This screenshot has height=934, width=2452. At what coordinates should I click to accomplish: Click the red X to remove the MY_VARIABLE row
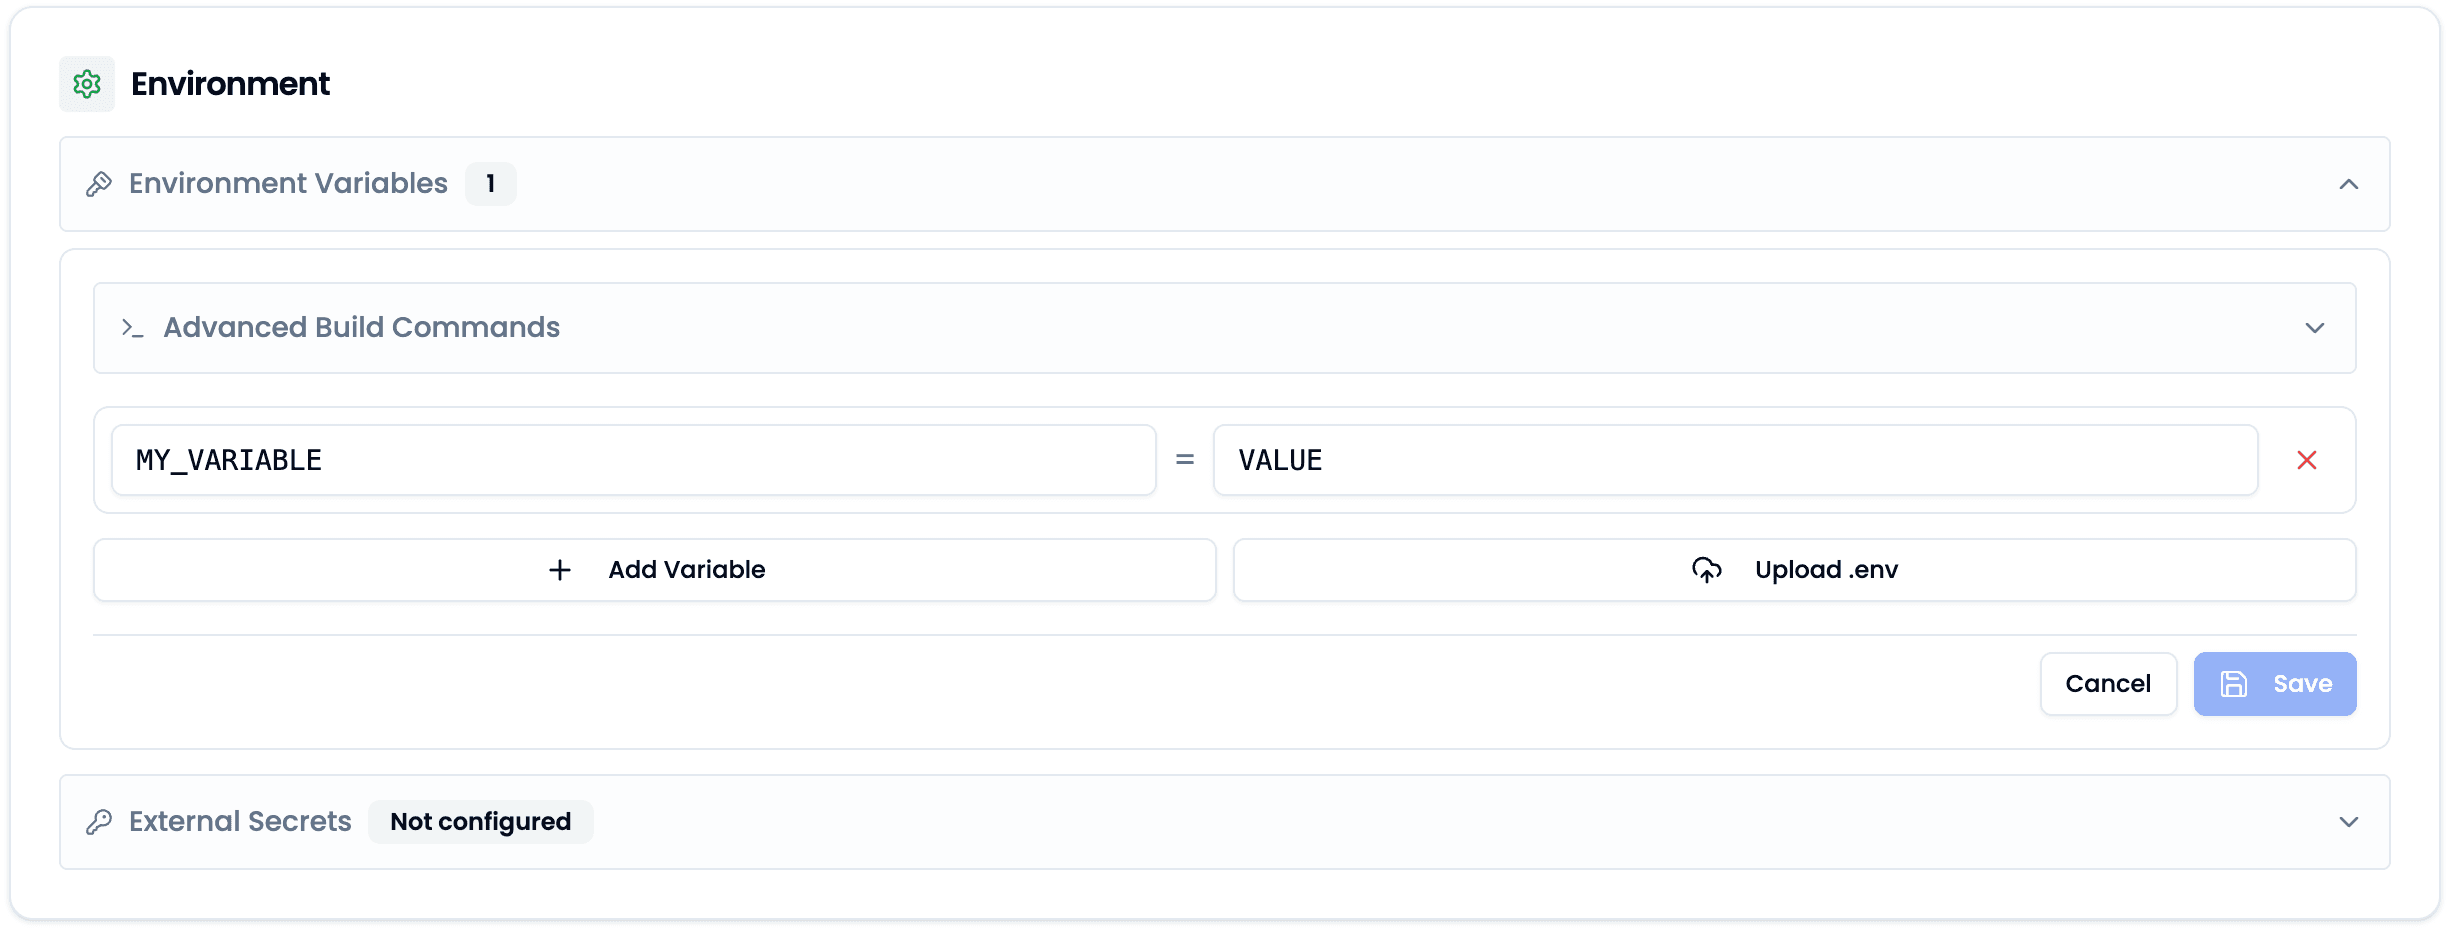point(2308,460)
